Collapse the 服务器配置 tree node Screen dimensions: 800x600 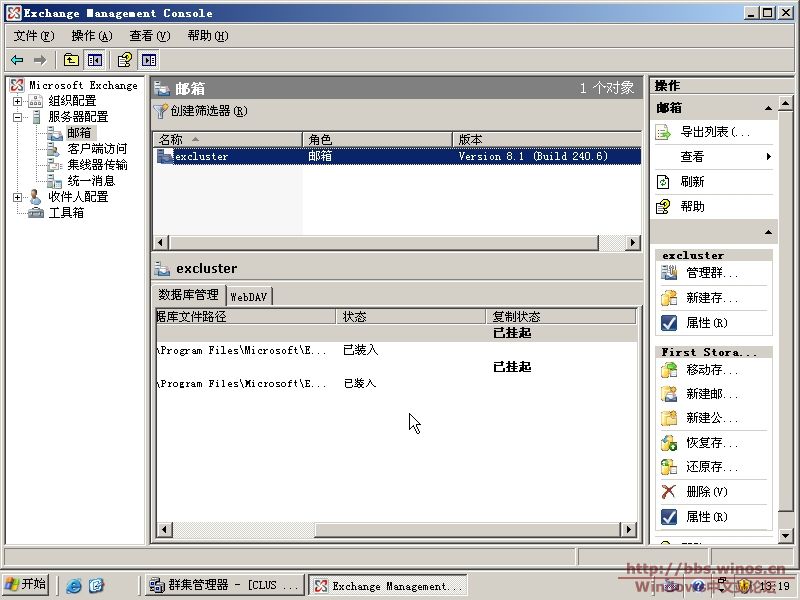pos(18,117)
